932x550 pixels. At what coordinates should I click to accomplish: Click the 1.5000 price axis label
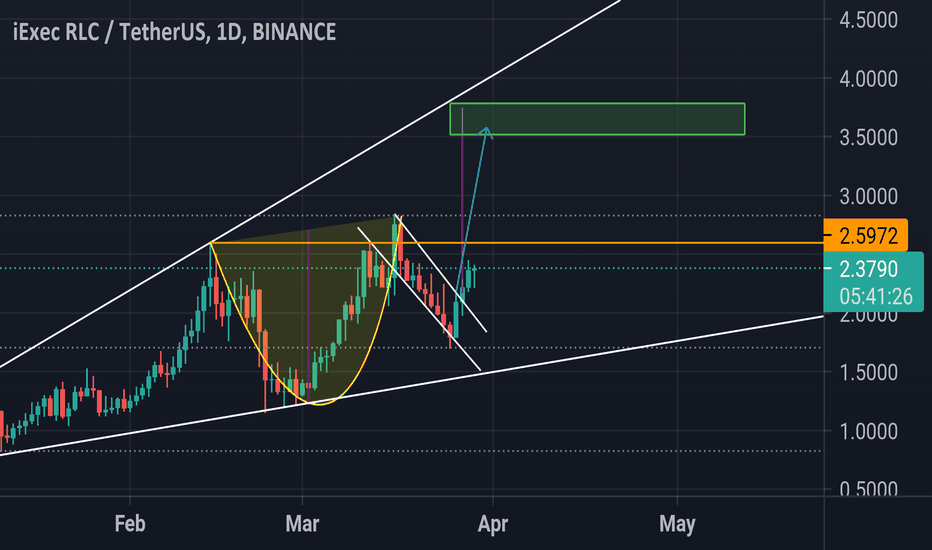pos(868,373)
